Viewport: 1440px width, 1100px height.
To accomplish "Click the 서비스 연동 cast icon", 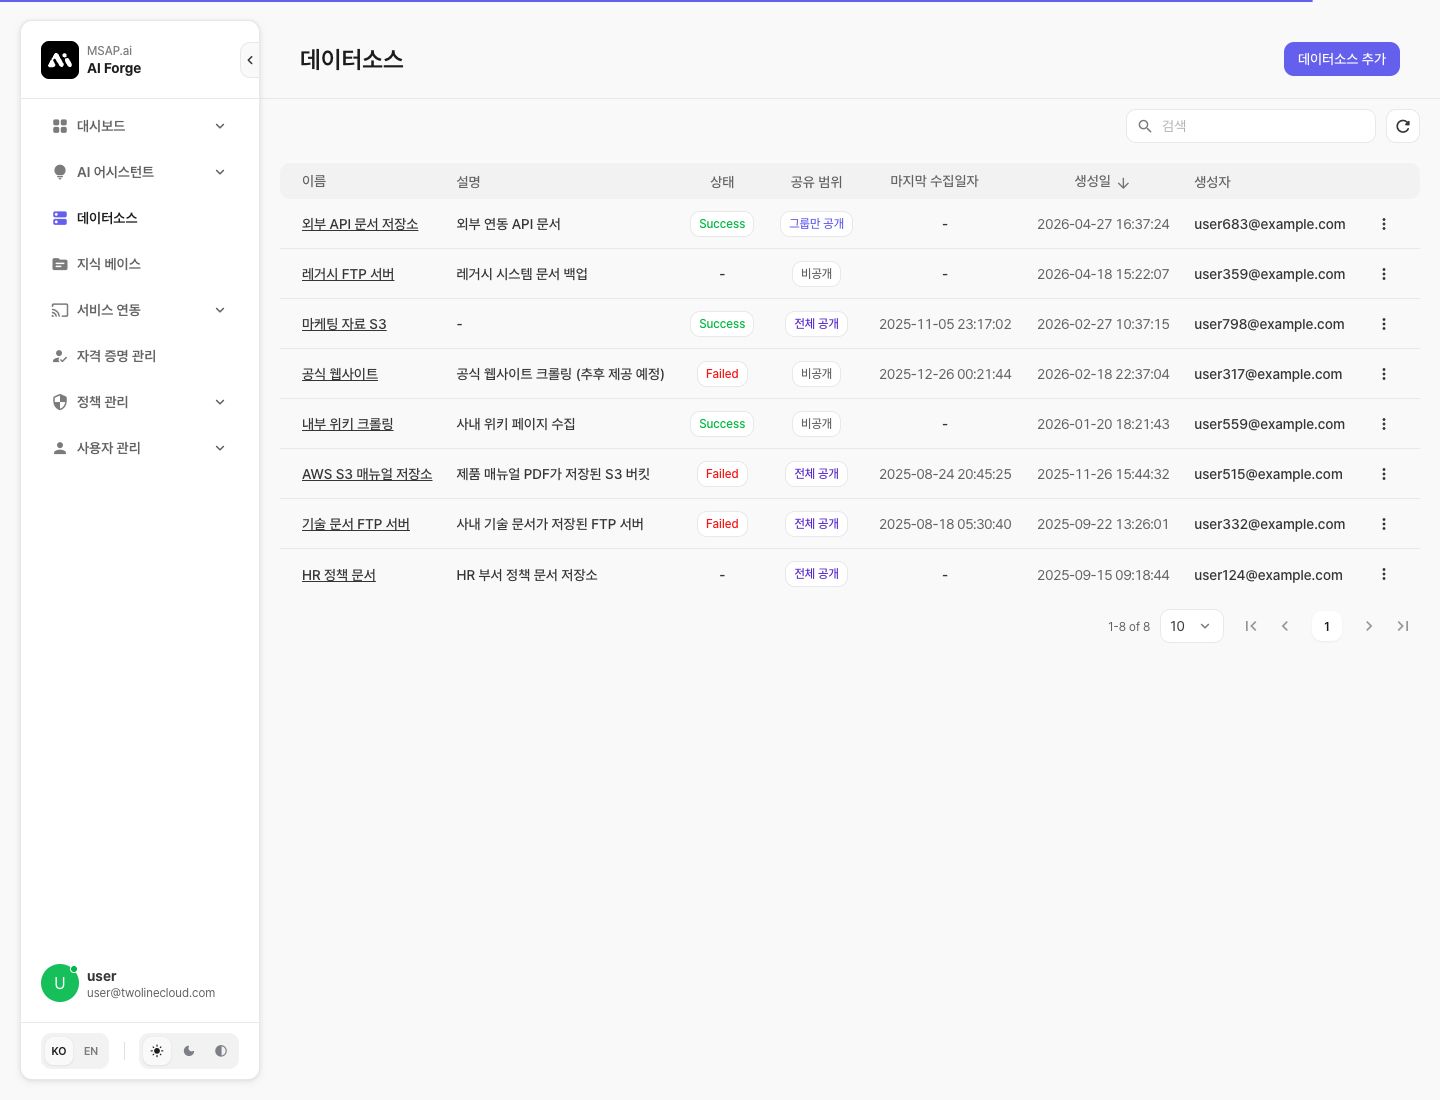I will tap(60, 310).
